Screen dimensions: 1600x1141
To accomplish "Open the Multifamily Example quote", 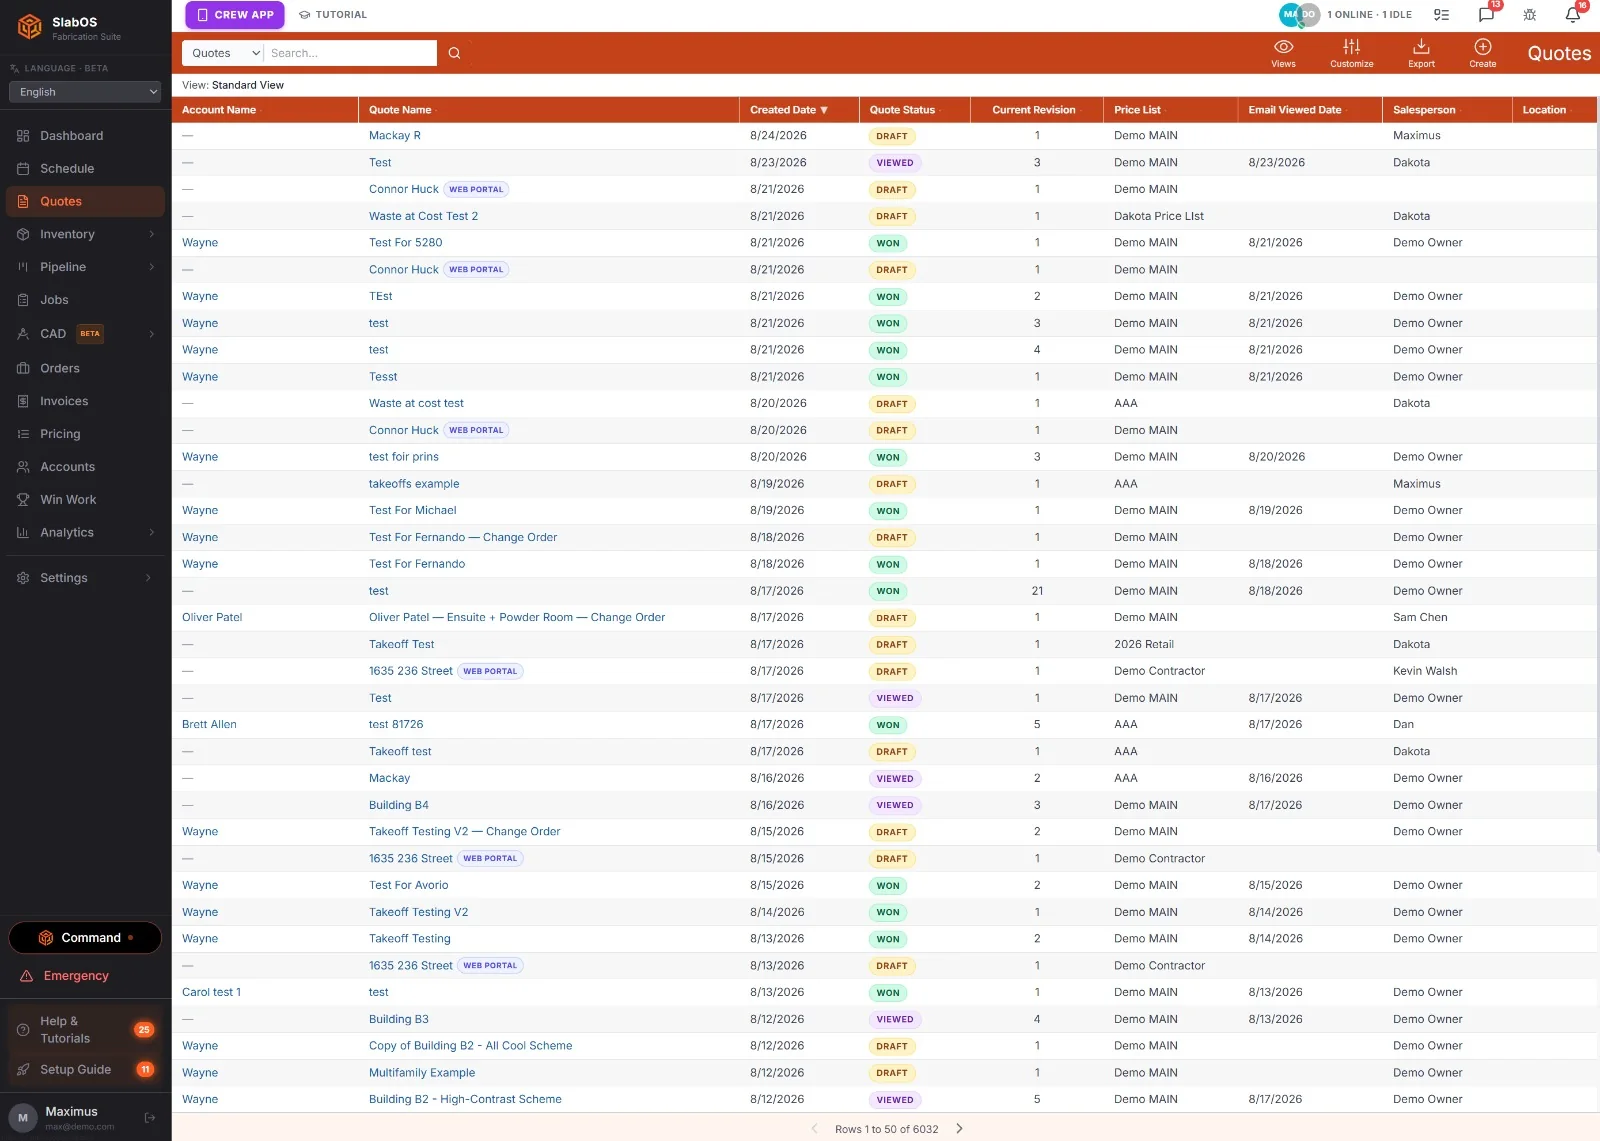I will pos(422,1073).
